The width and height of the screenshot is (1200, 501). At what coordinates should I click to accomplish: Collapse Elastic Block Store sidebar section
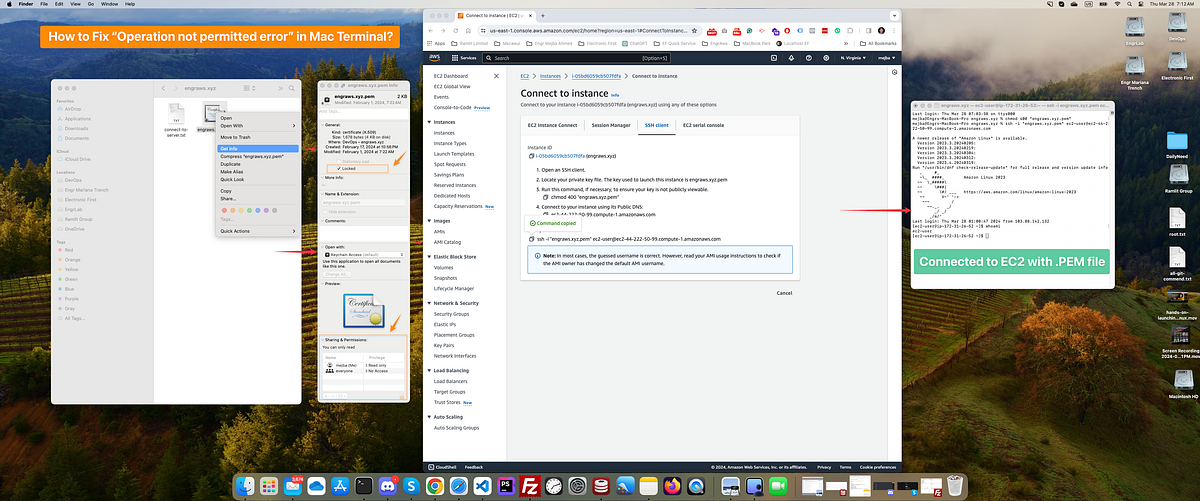click(x=429, y=257)
